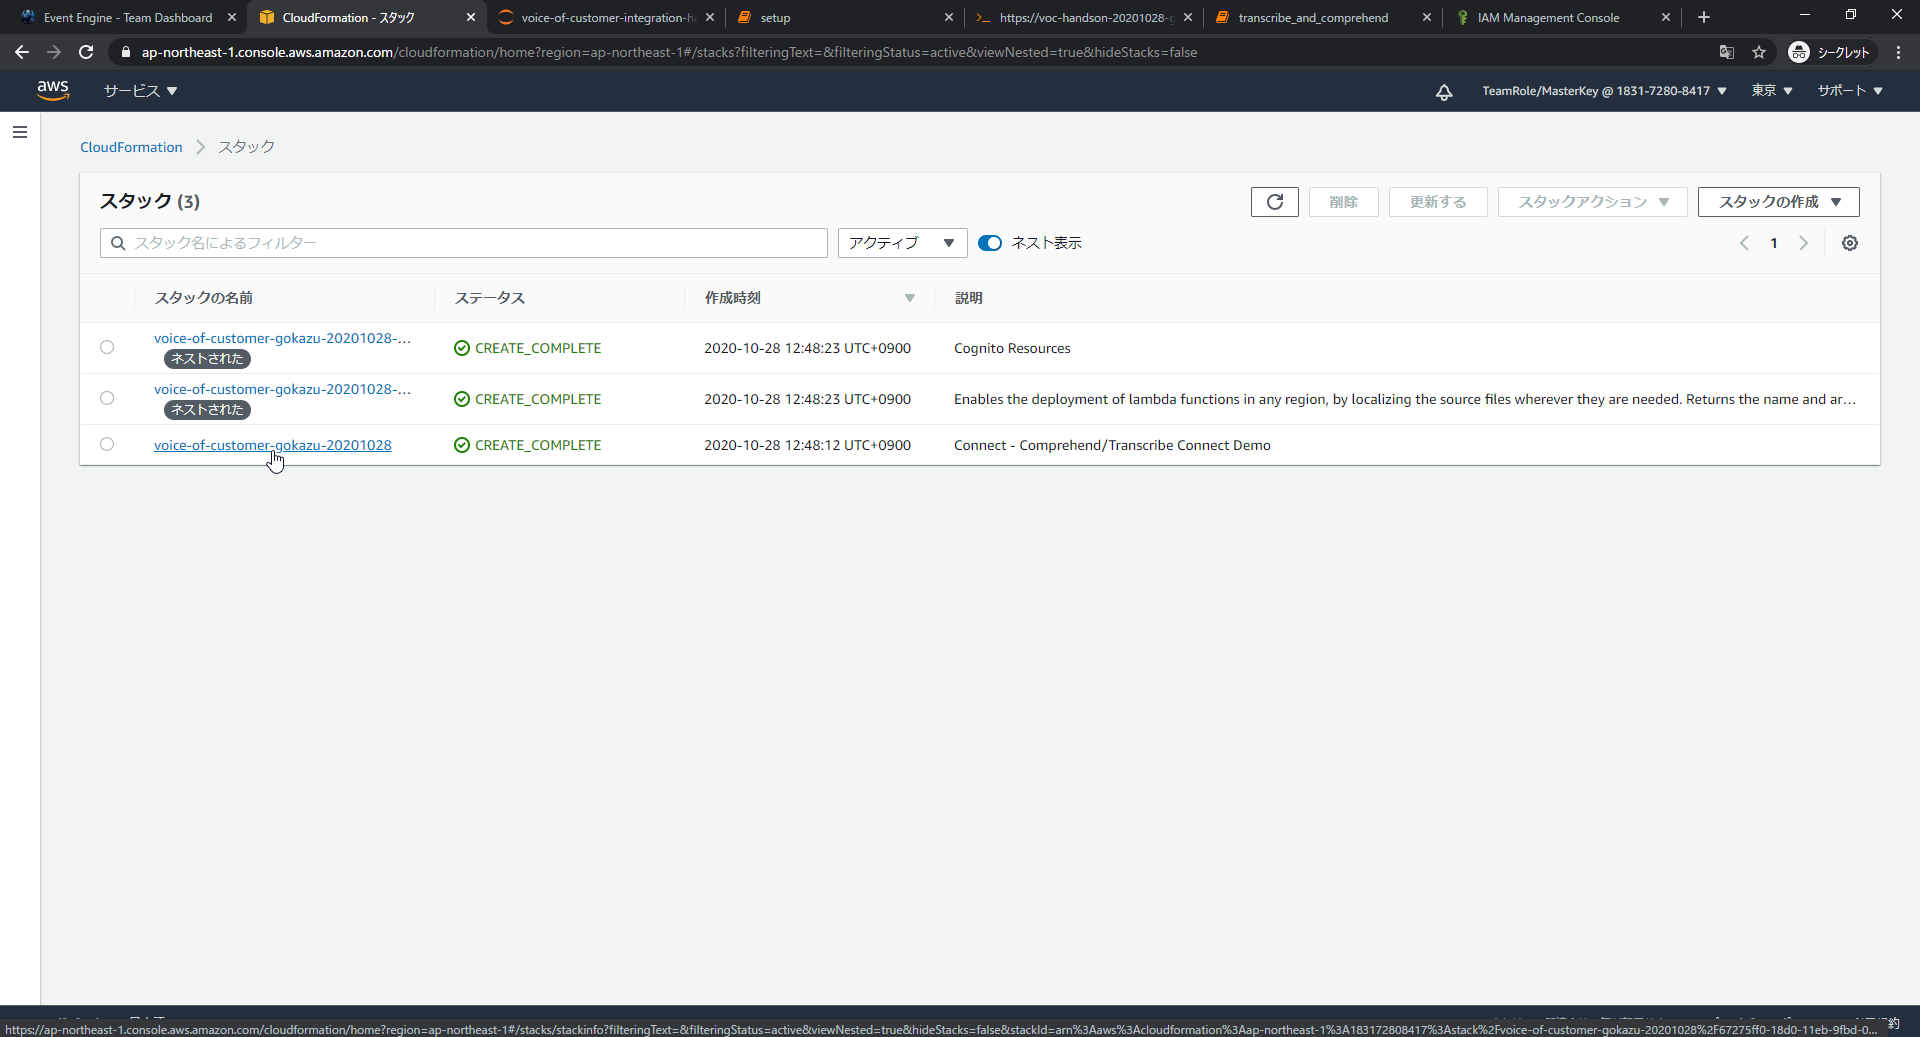Image resolution: width=1920 pixels, height=1037 pixels.
Task: Open the services dropdown menu
Action: pyautogui.click(x=140, y=91)
